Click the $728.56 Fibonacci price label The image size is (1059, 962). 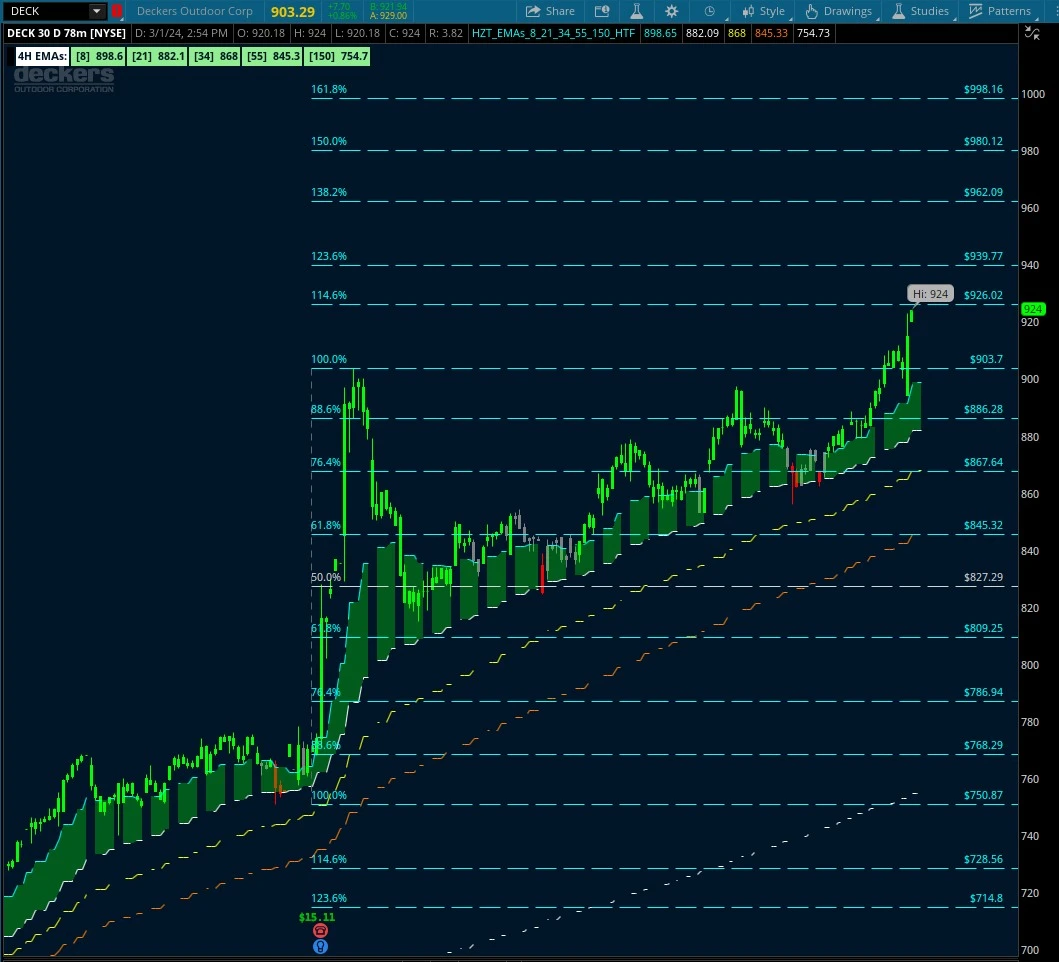pos(983,859)
